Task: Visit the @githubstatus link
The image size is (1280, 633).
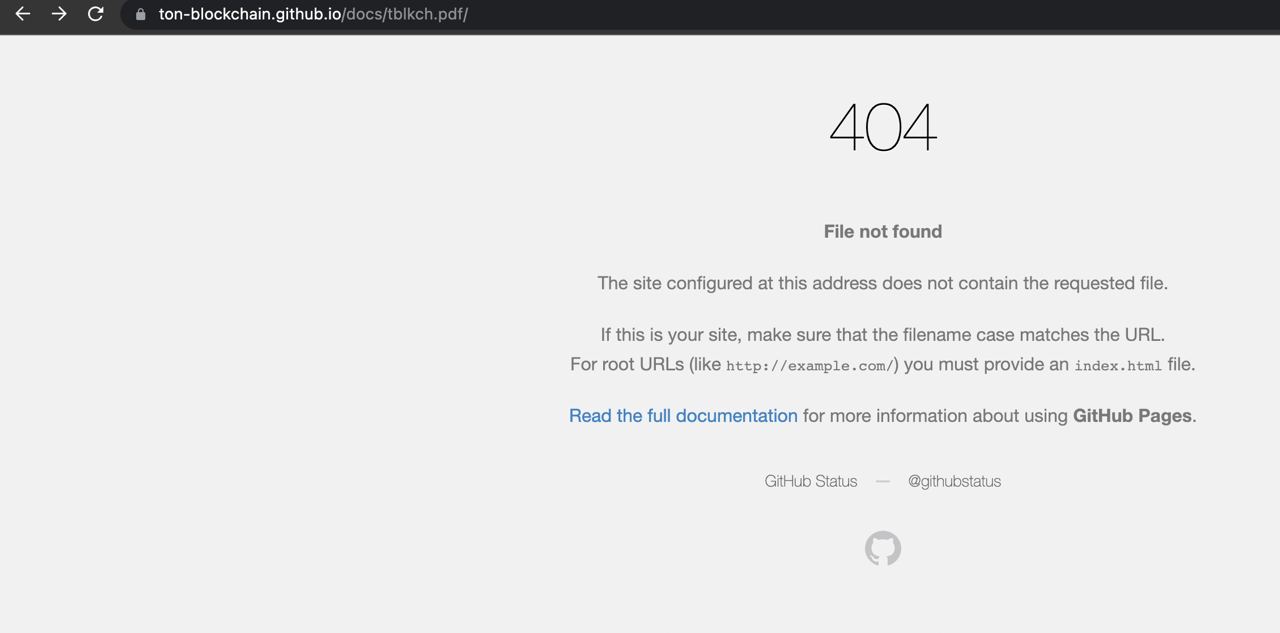Action: pos(954,481)
